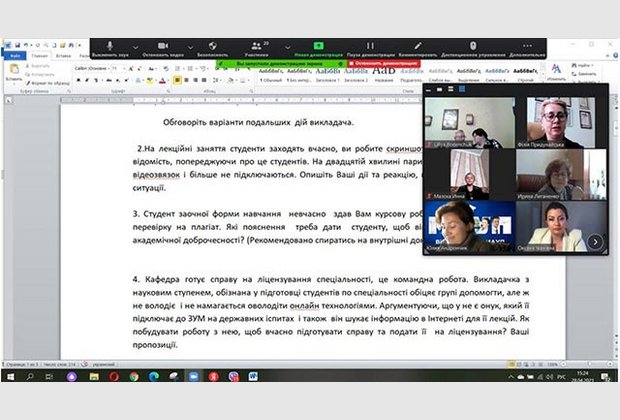The image size is (620, 420).
Task: Open the Word File tab
Action: coord(14,56)
